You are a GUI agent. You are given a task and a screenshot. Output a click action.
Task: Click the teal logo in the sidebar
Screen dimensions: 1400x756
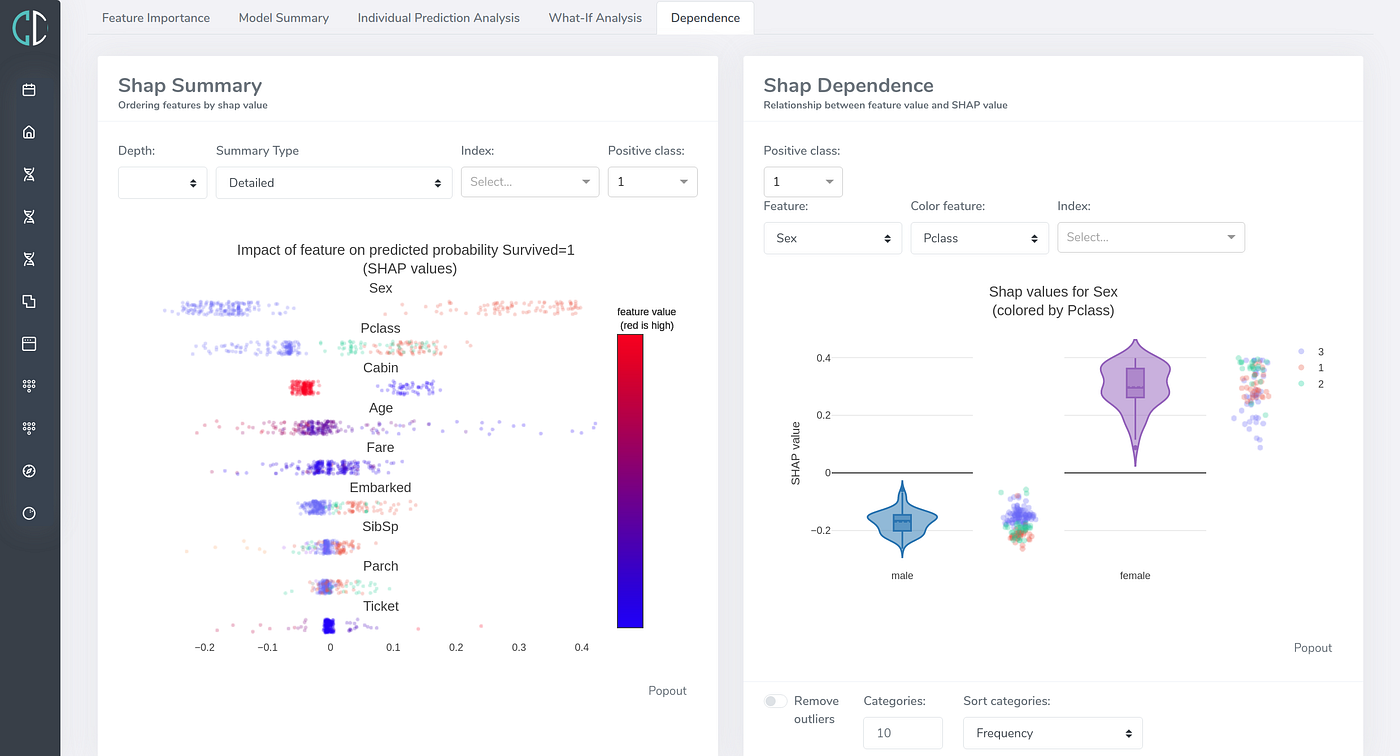point(29,27)
